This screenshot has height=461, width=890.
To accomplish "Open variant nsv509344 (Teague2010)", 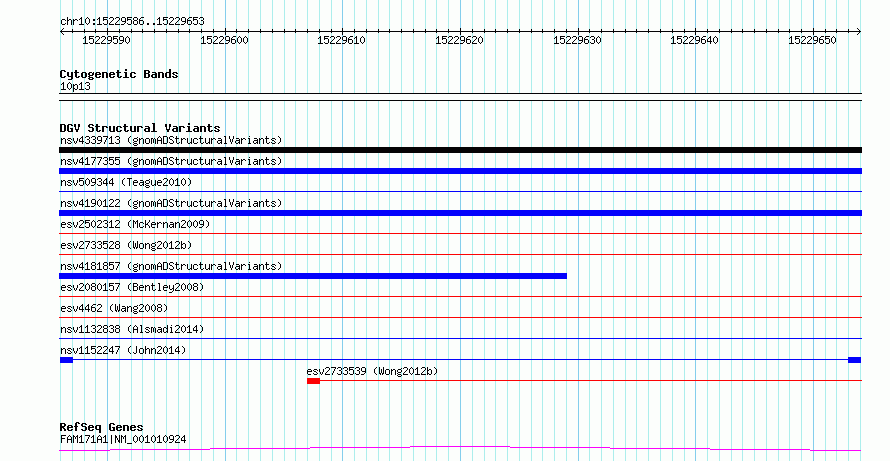I will tap(126, 182).
